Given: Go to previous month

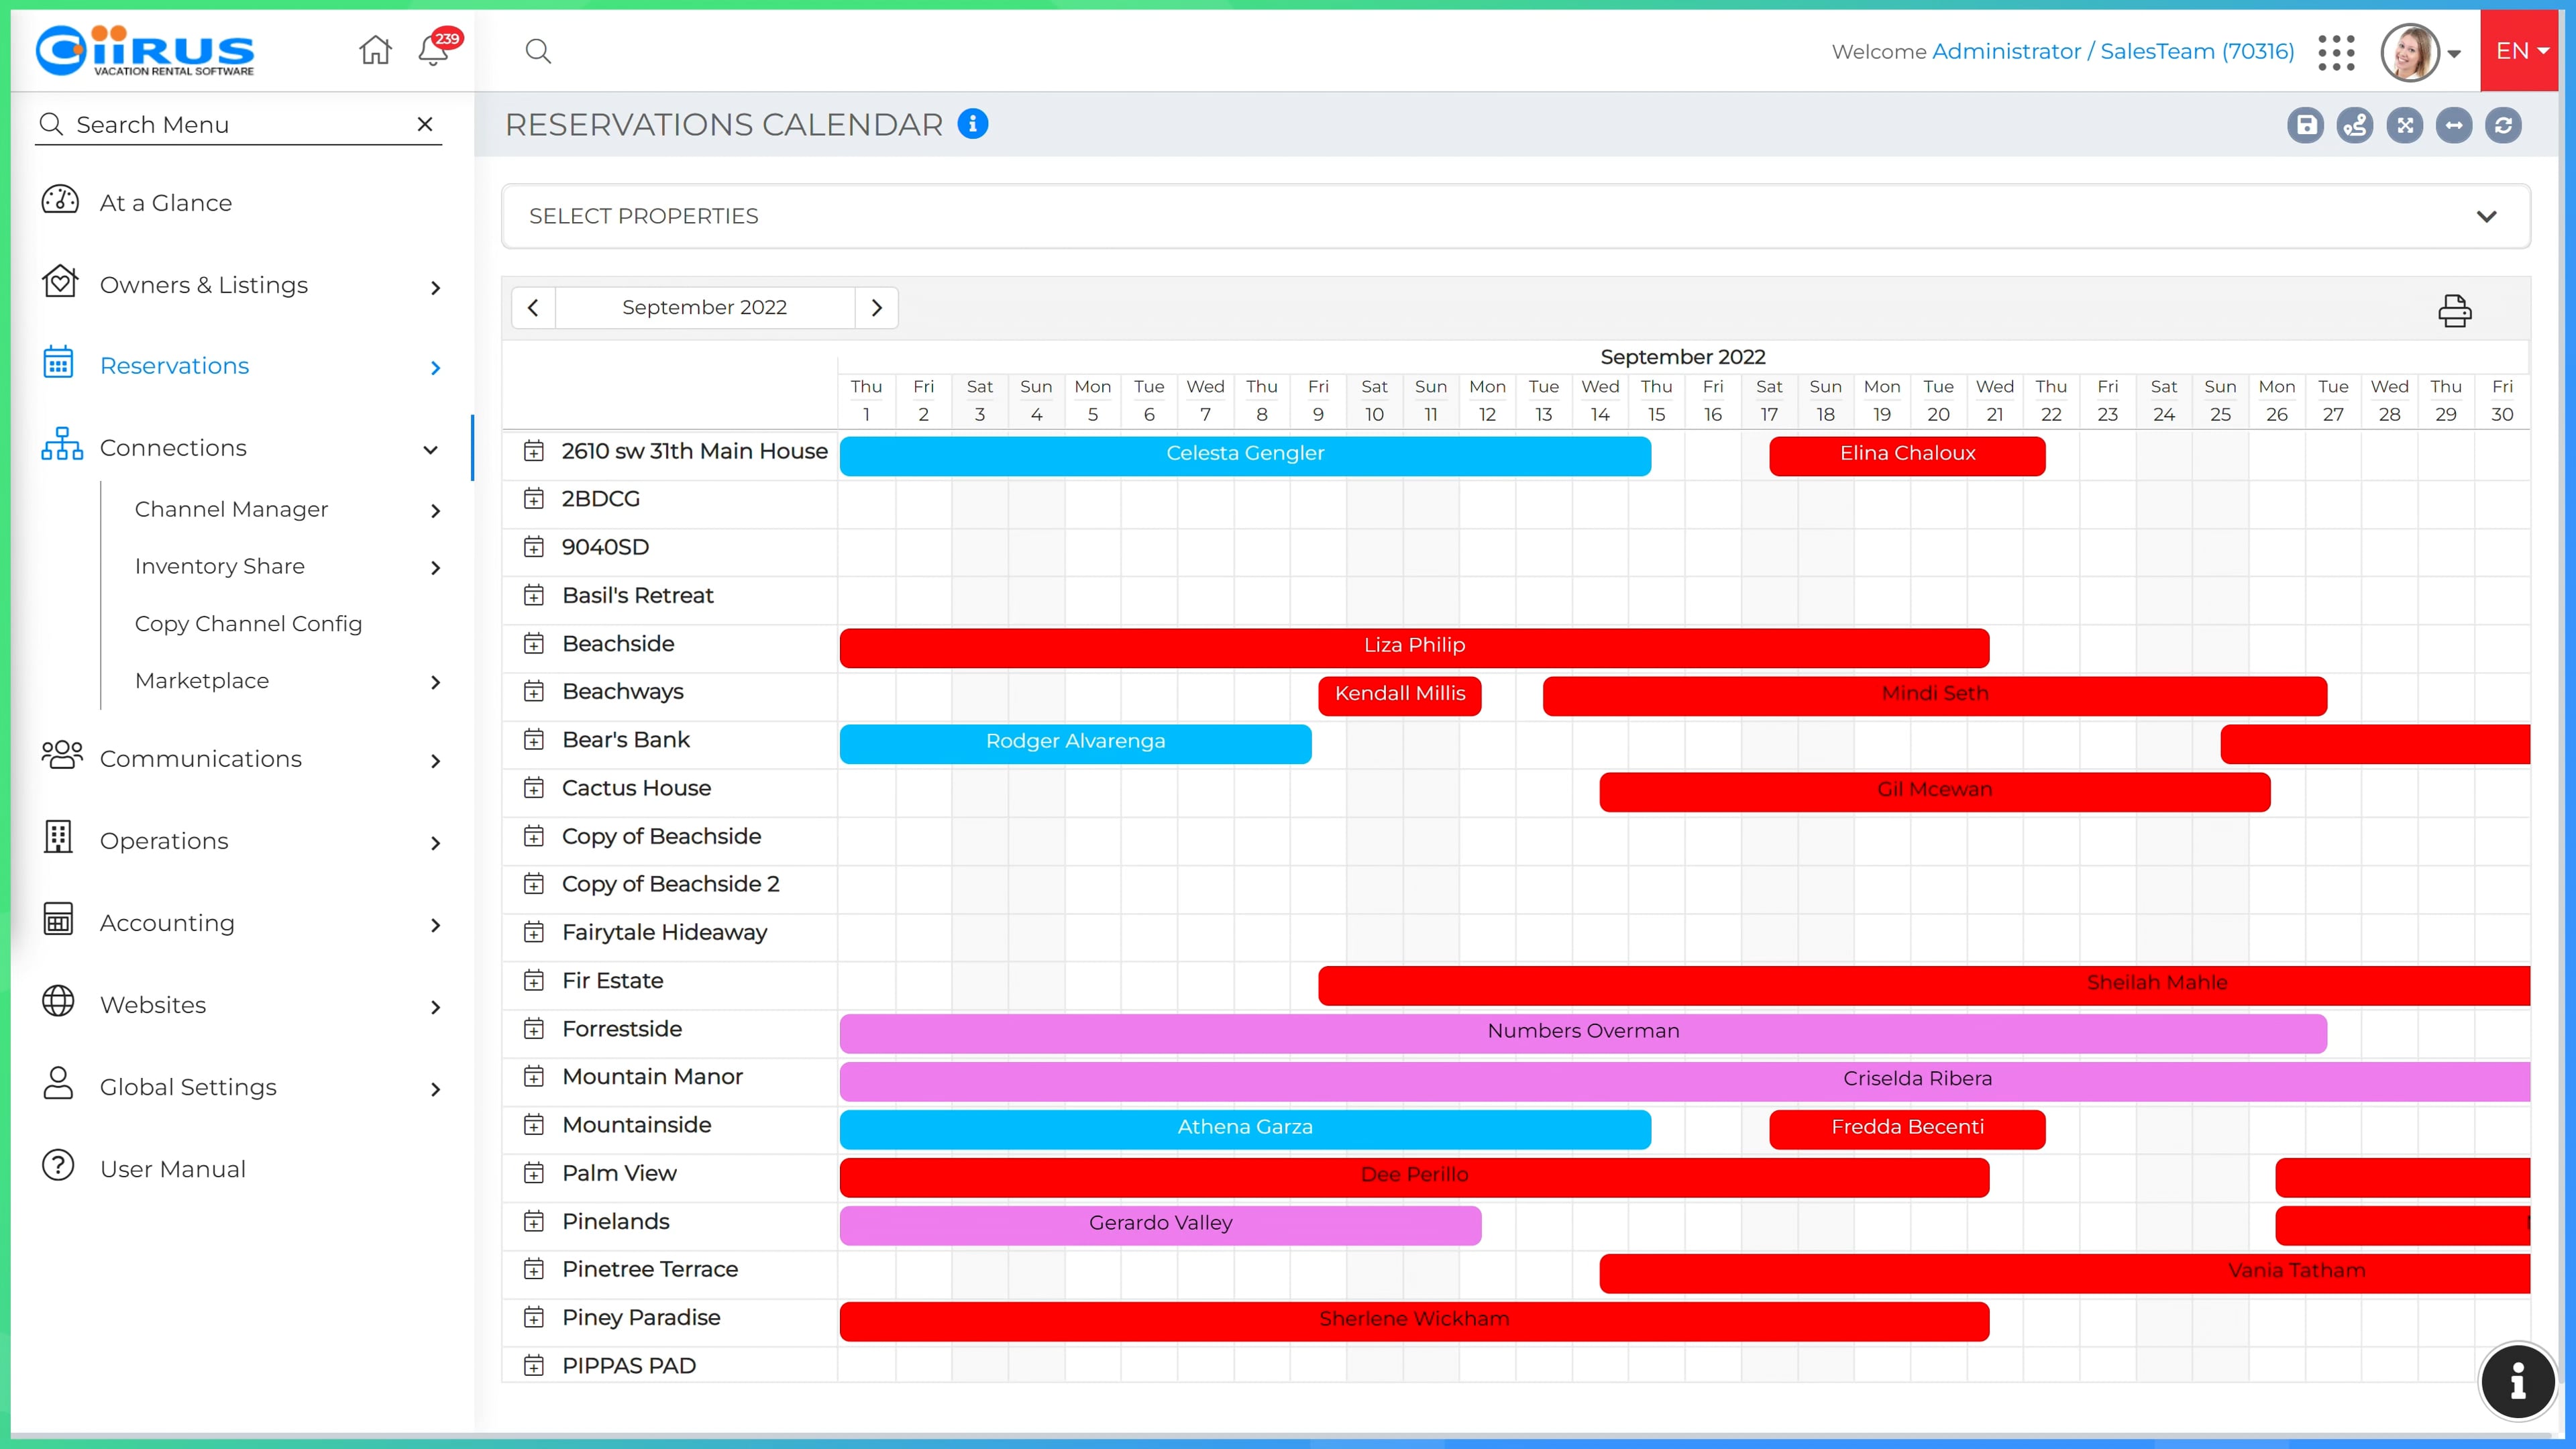Looking at the screenshot, I should point(533,308).
